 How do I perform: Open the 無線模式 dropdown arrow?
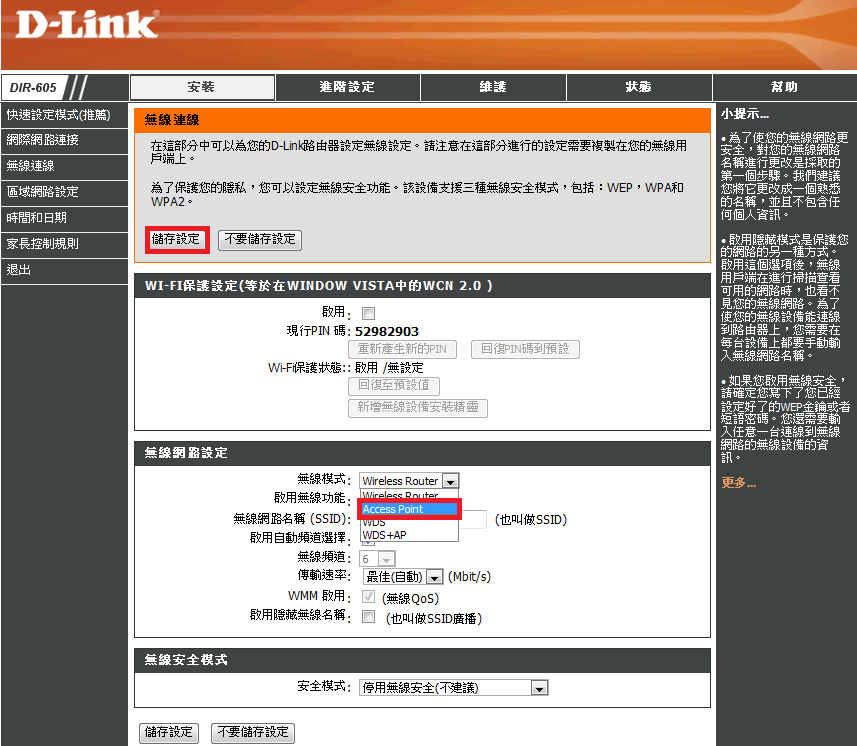coord(450,481)
